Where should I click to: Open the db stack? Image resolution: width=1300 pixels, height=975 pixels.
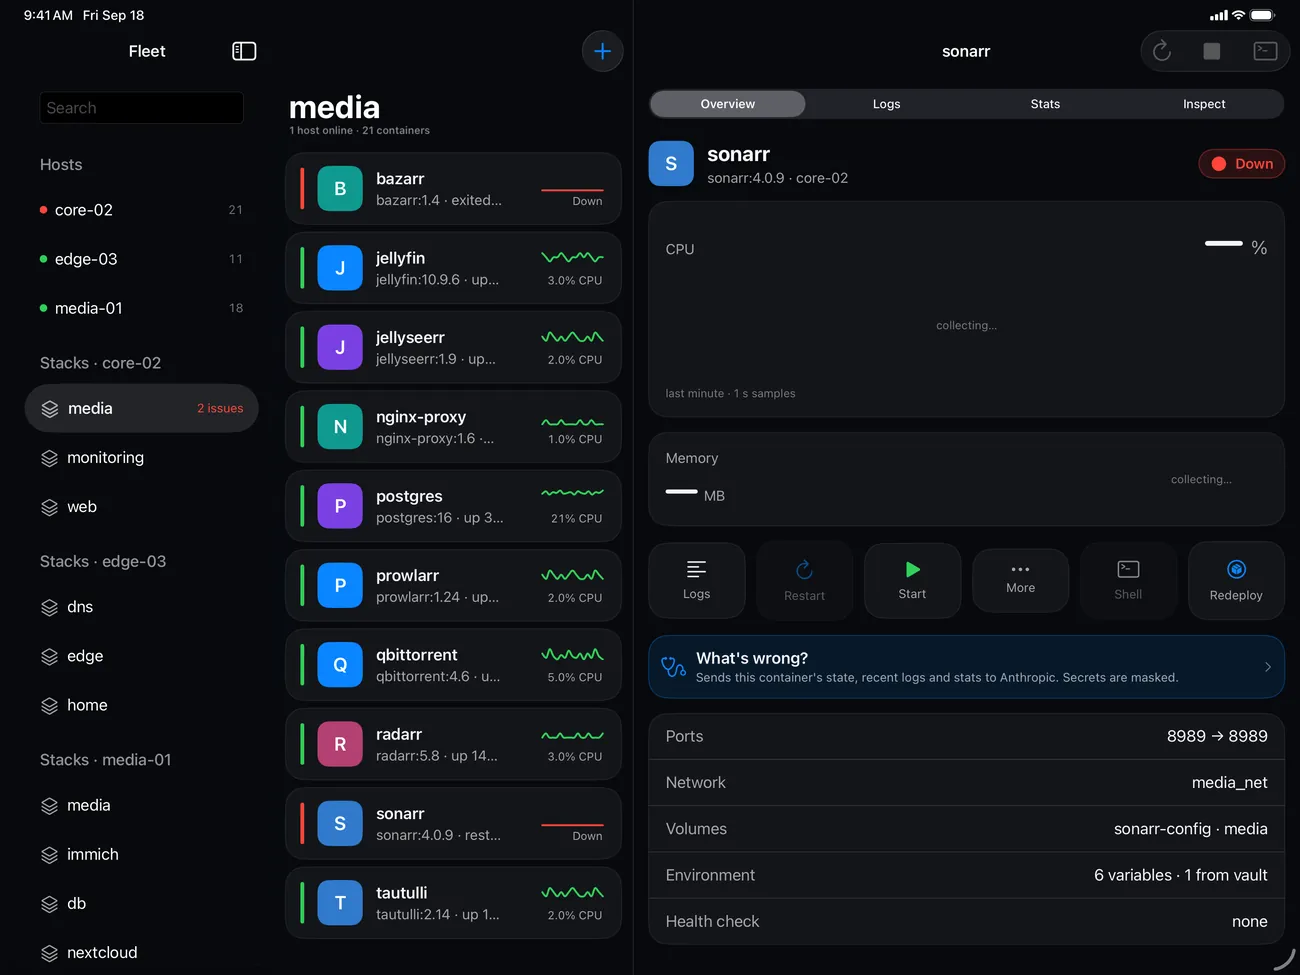click(x=141, y=904)
